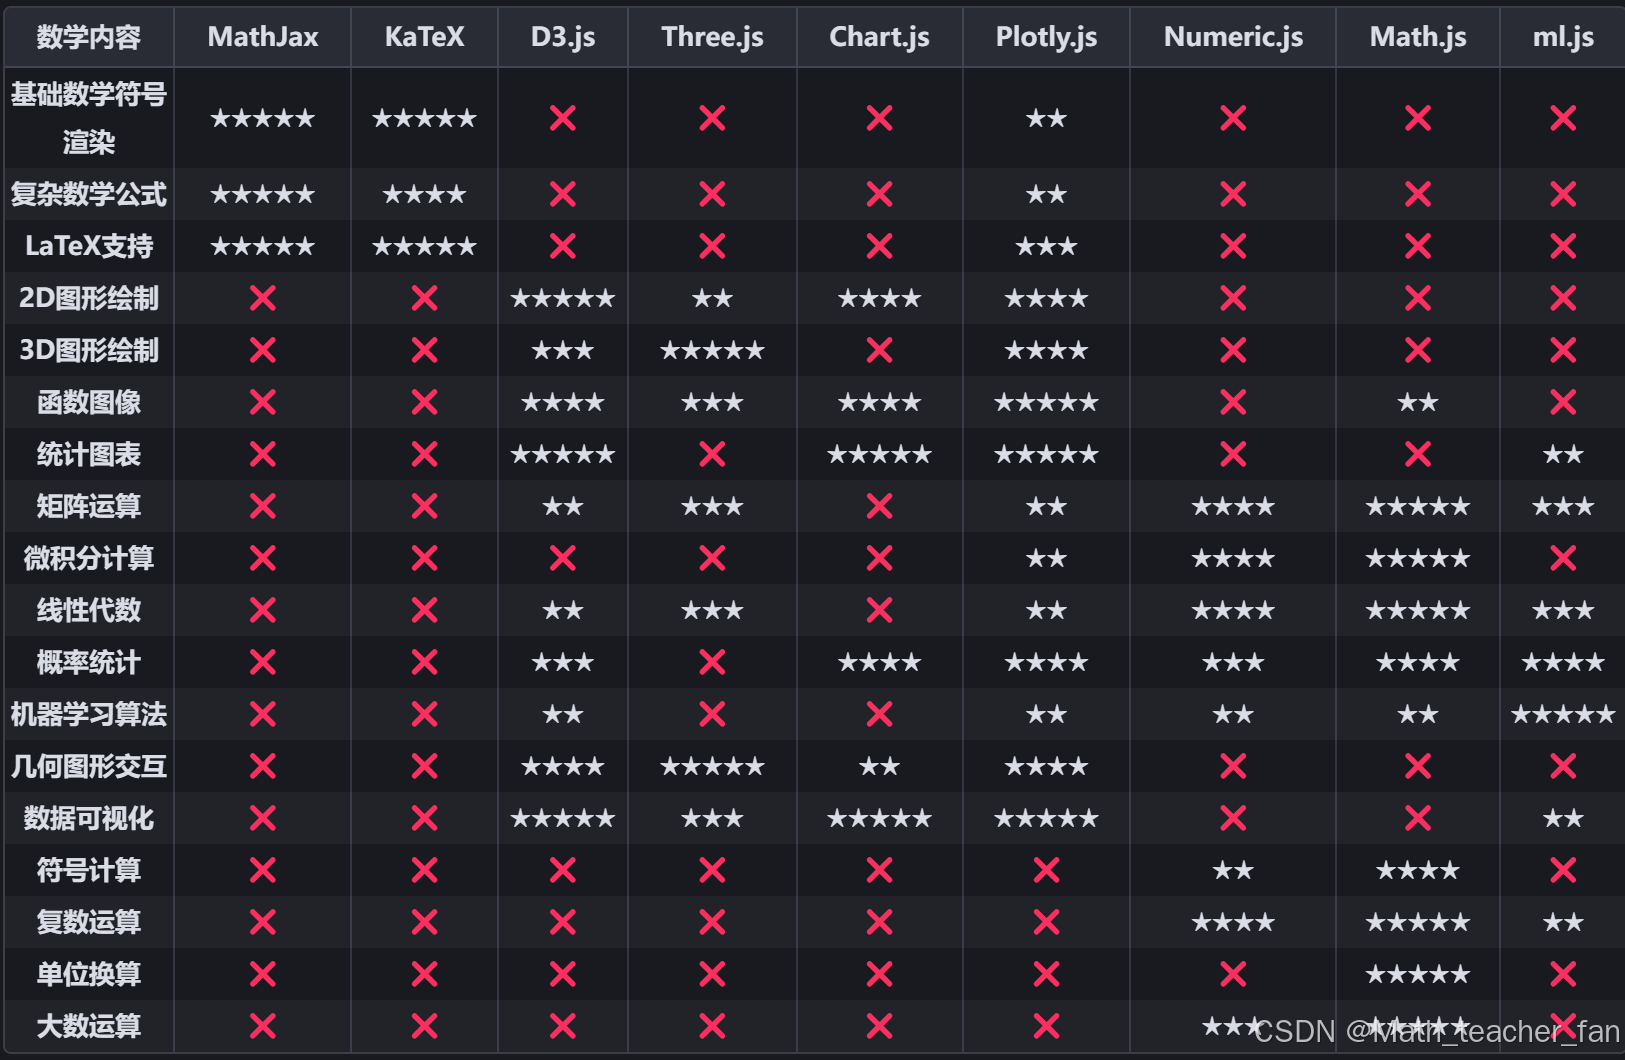Select the Three.js X in 概率统计 row

coord(712,662)
